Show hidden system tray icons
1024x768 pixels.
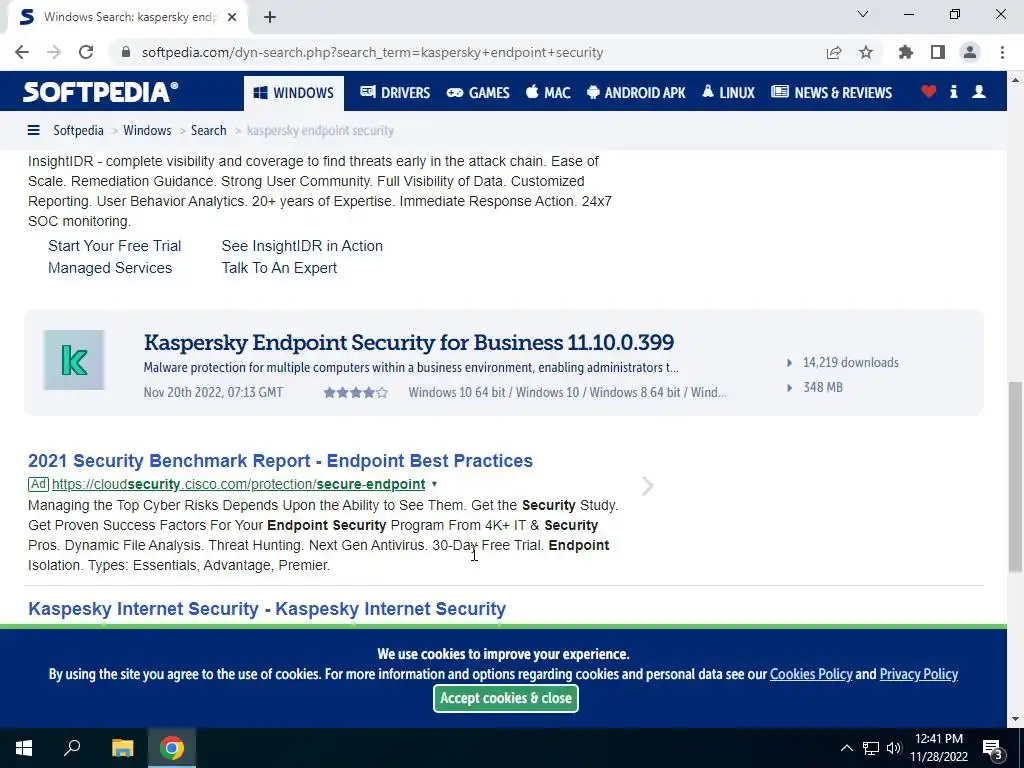point(846,748)
